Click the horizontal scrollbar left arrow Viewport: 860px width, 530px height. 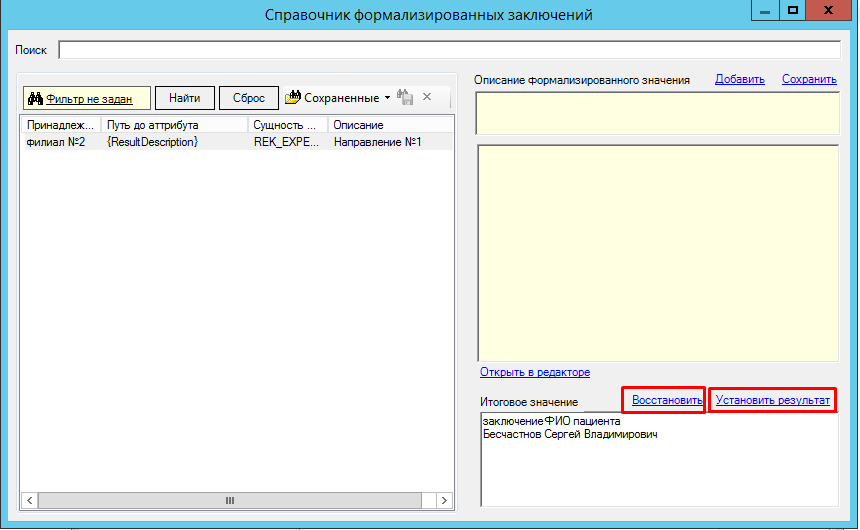pyautogui.click(x=30, y=500)
